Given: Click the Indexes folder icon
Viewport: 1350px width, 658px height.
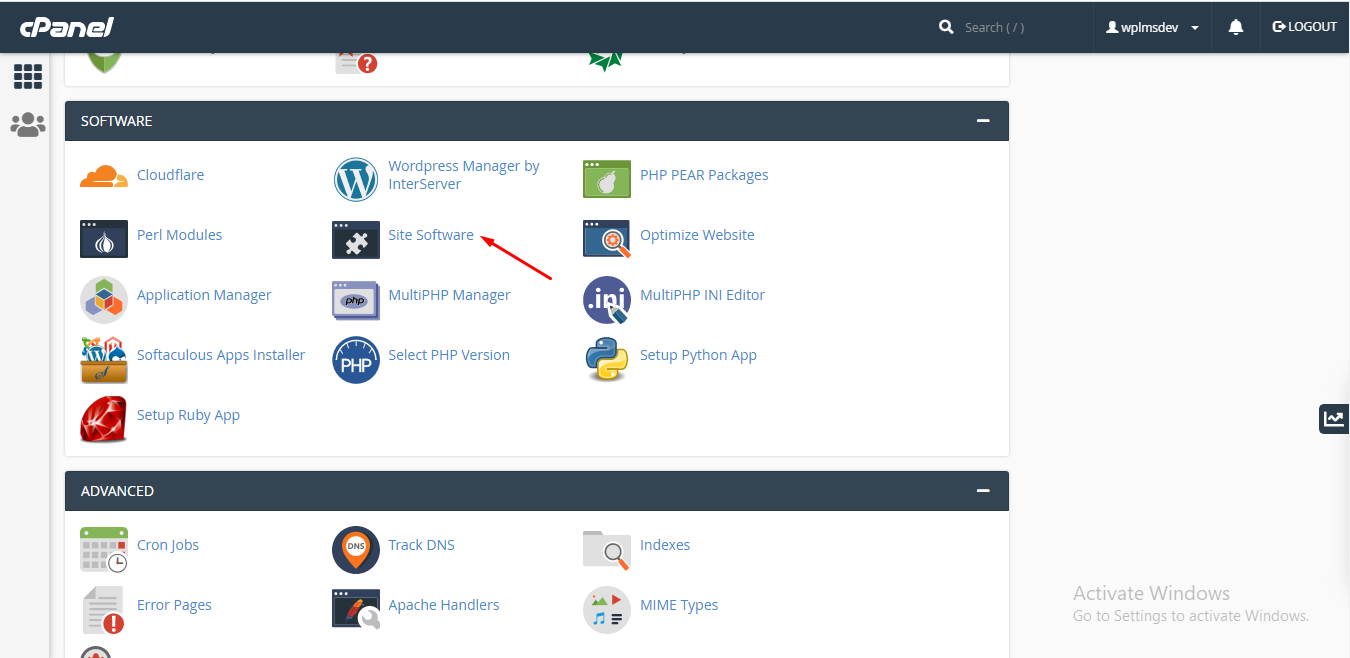Looking at the screenshot, I should pyautogui.click(x=607, y=549).
